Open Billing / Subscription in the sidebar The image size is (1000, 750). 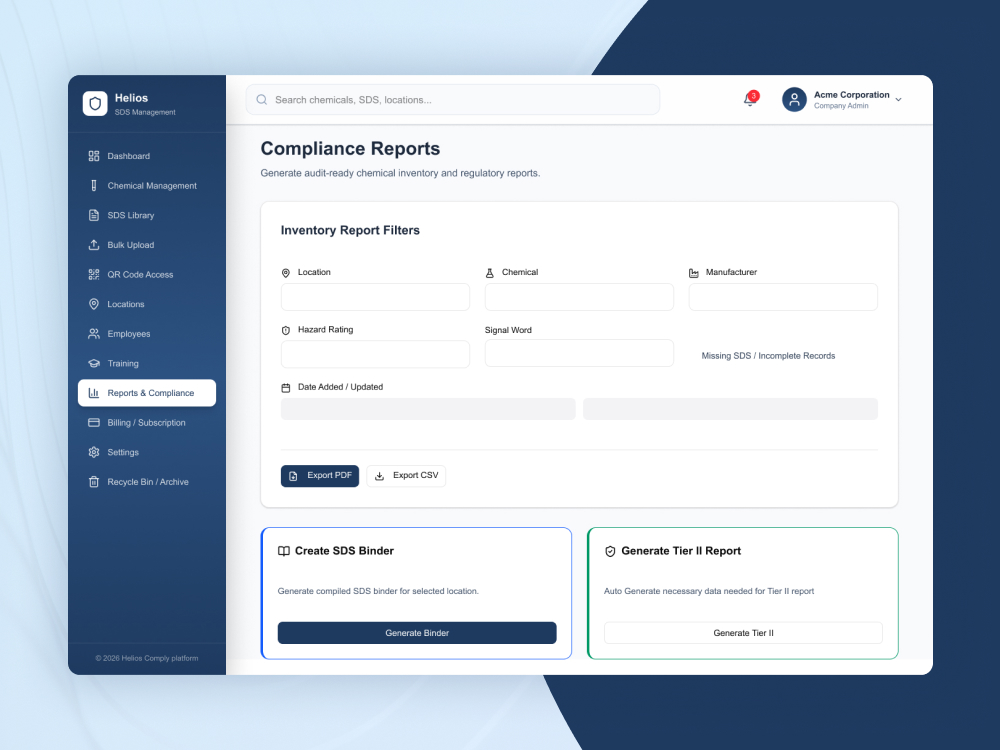click(147, 423)
